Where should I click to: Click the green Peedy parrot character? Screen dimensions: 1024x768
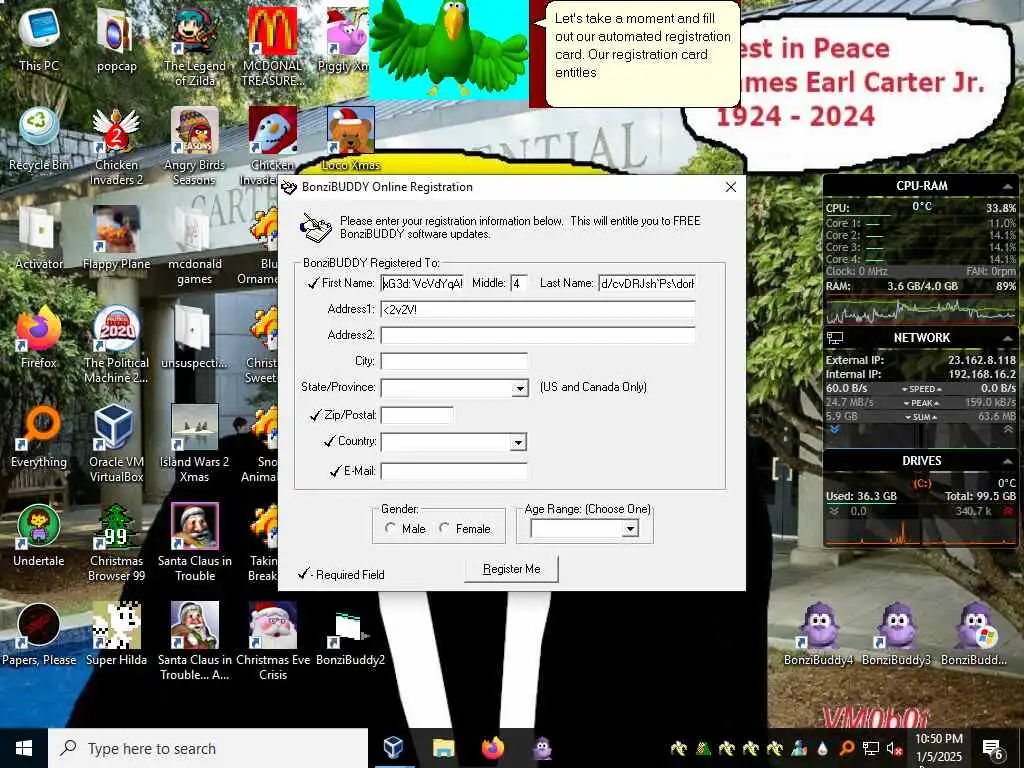click(x=449, y=50)
